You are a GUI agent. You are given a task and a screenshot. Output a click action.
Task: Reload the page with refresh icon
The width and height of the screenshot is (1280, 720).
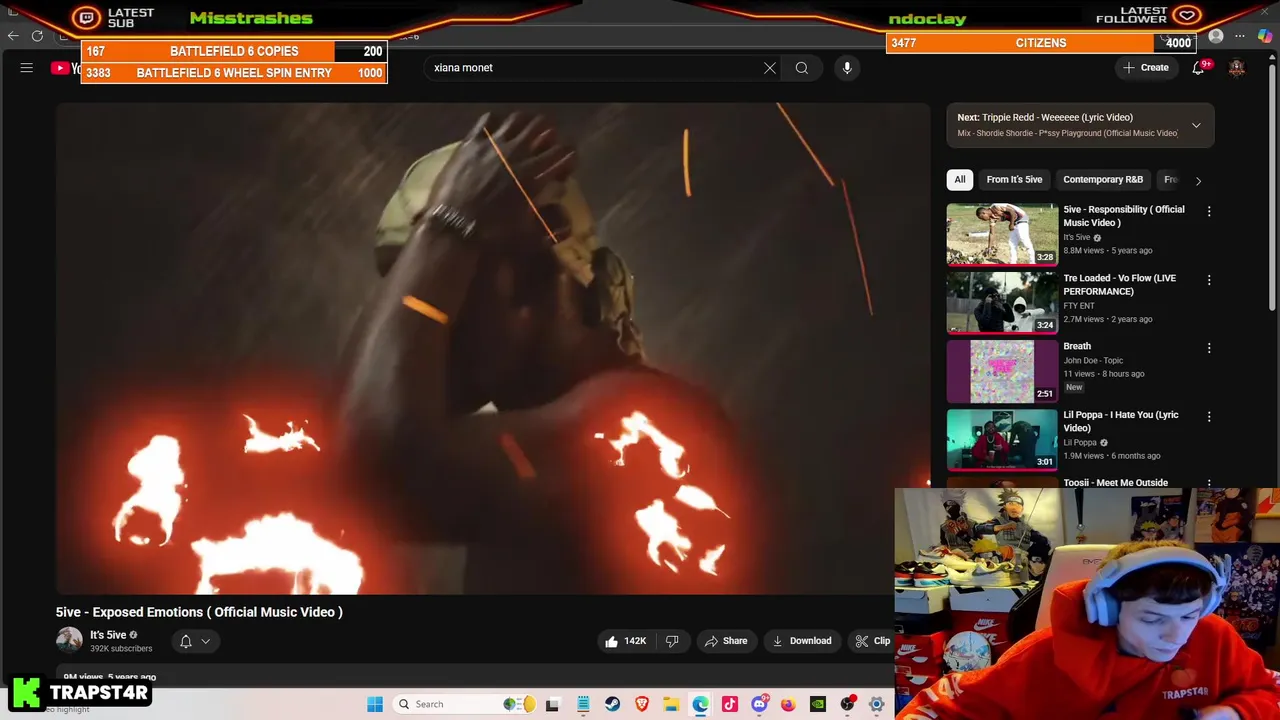pyautogui.click(x=37, y=36)
